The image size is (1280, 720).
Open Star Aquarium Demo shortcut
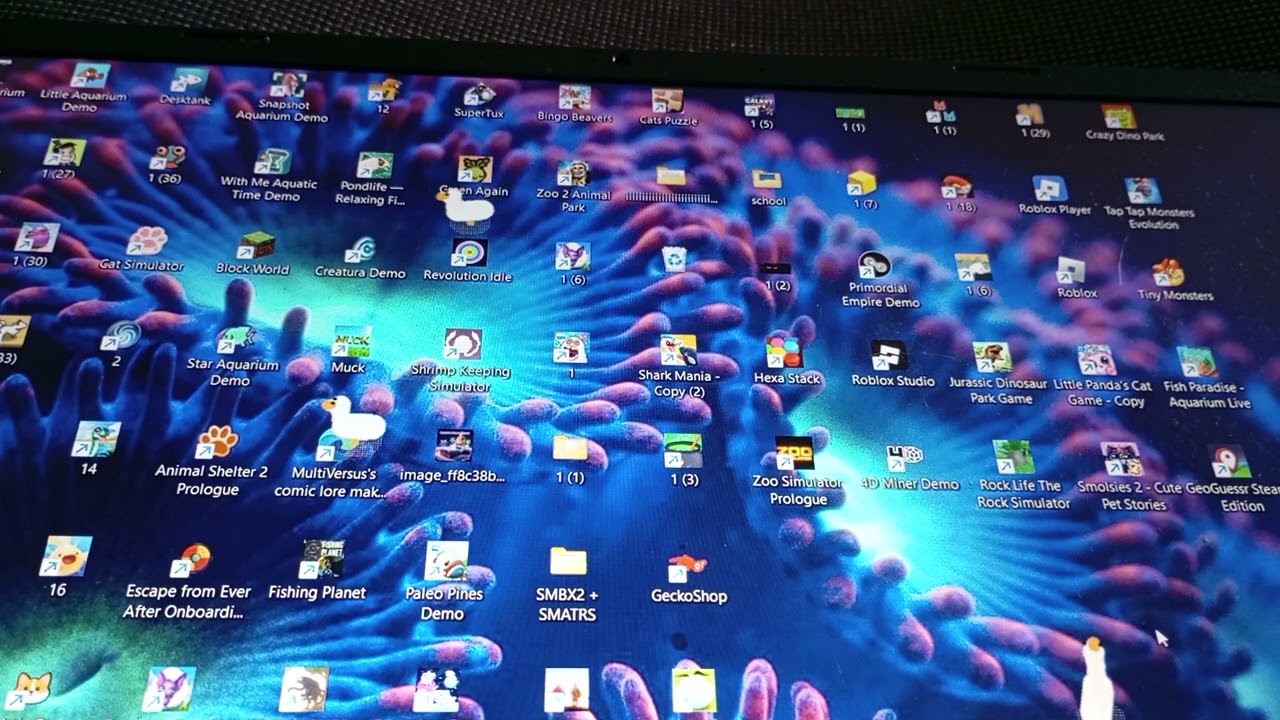pos(234,340)
